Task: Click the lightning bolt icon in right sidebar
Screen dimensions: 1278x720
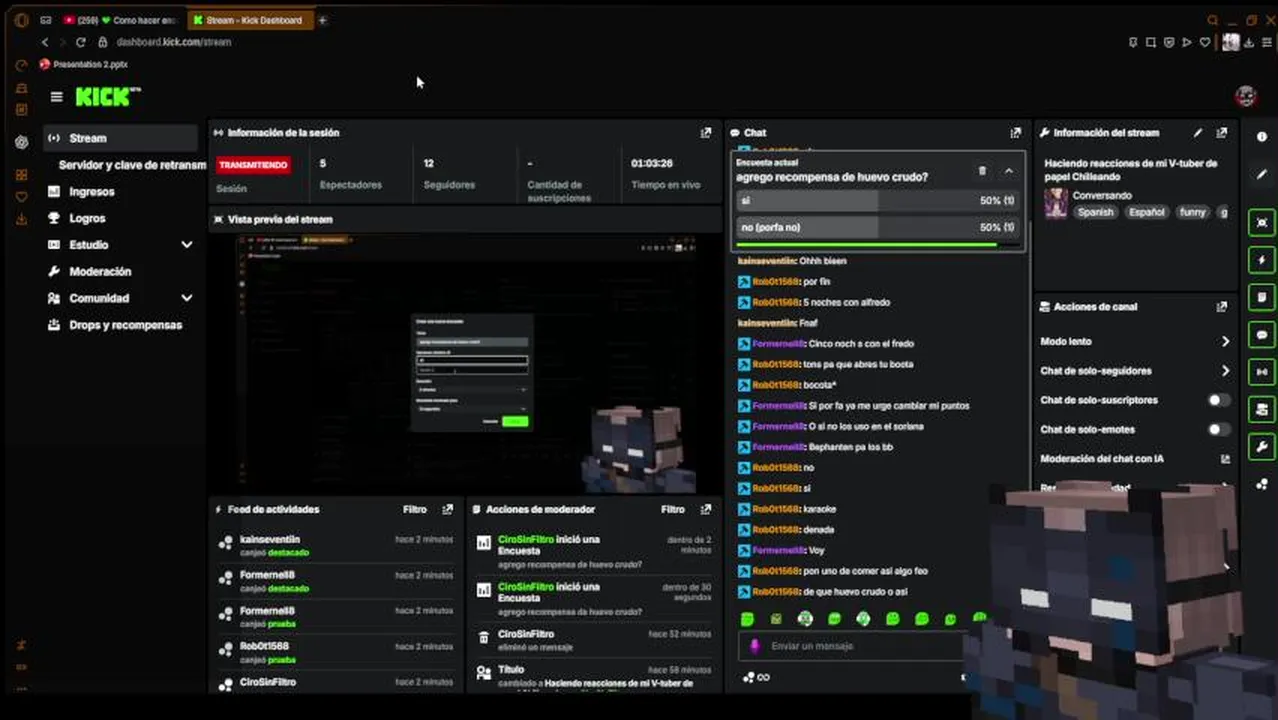Action: pyautogui.click(x=1262, y=260)
